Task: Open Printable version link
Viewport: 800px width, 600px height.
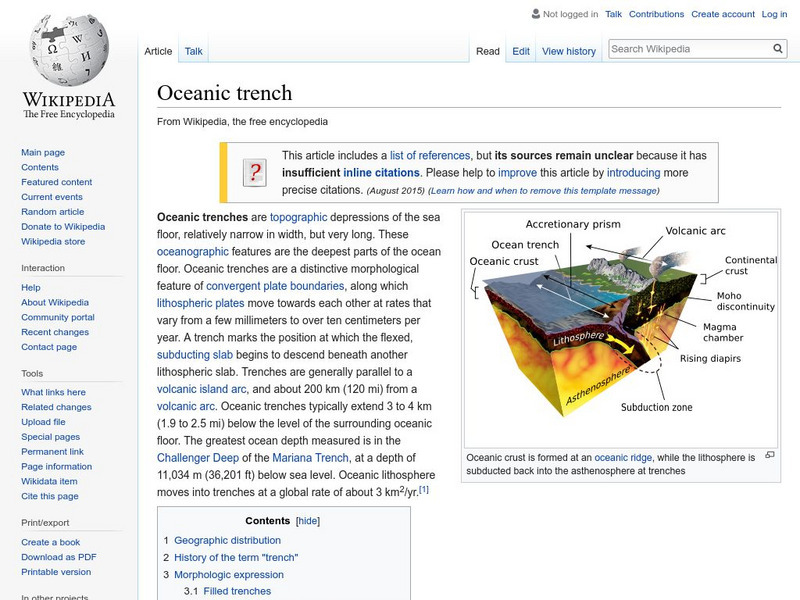Action: [x=56, y=571]
